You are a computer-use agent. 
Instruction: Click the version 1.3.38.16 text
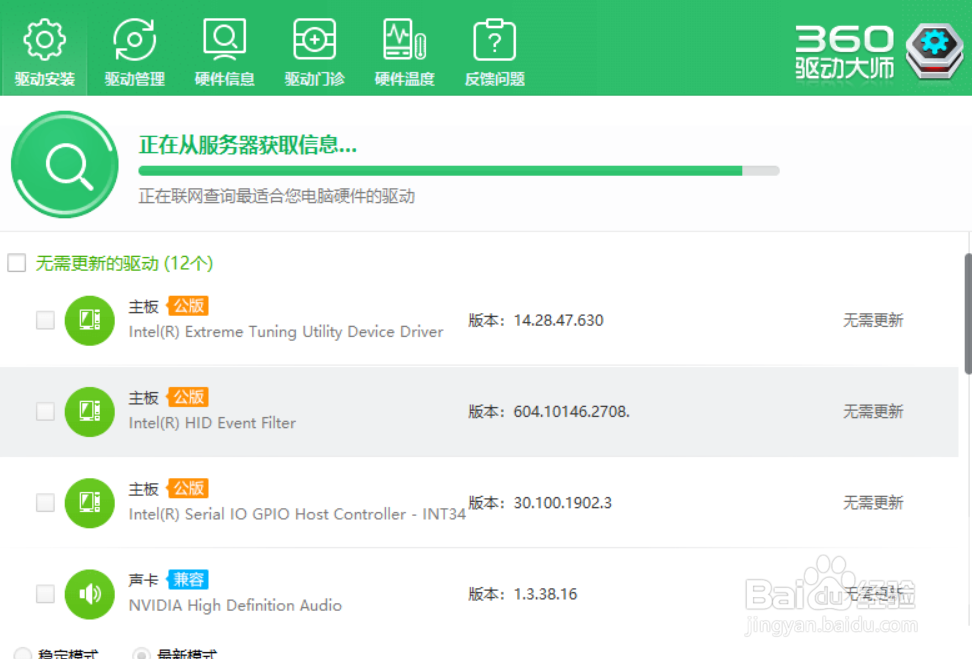[545, 594]
